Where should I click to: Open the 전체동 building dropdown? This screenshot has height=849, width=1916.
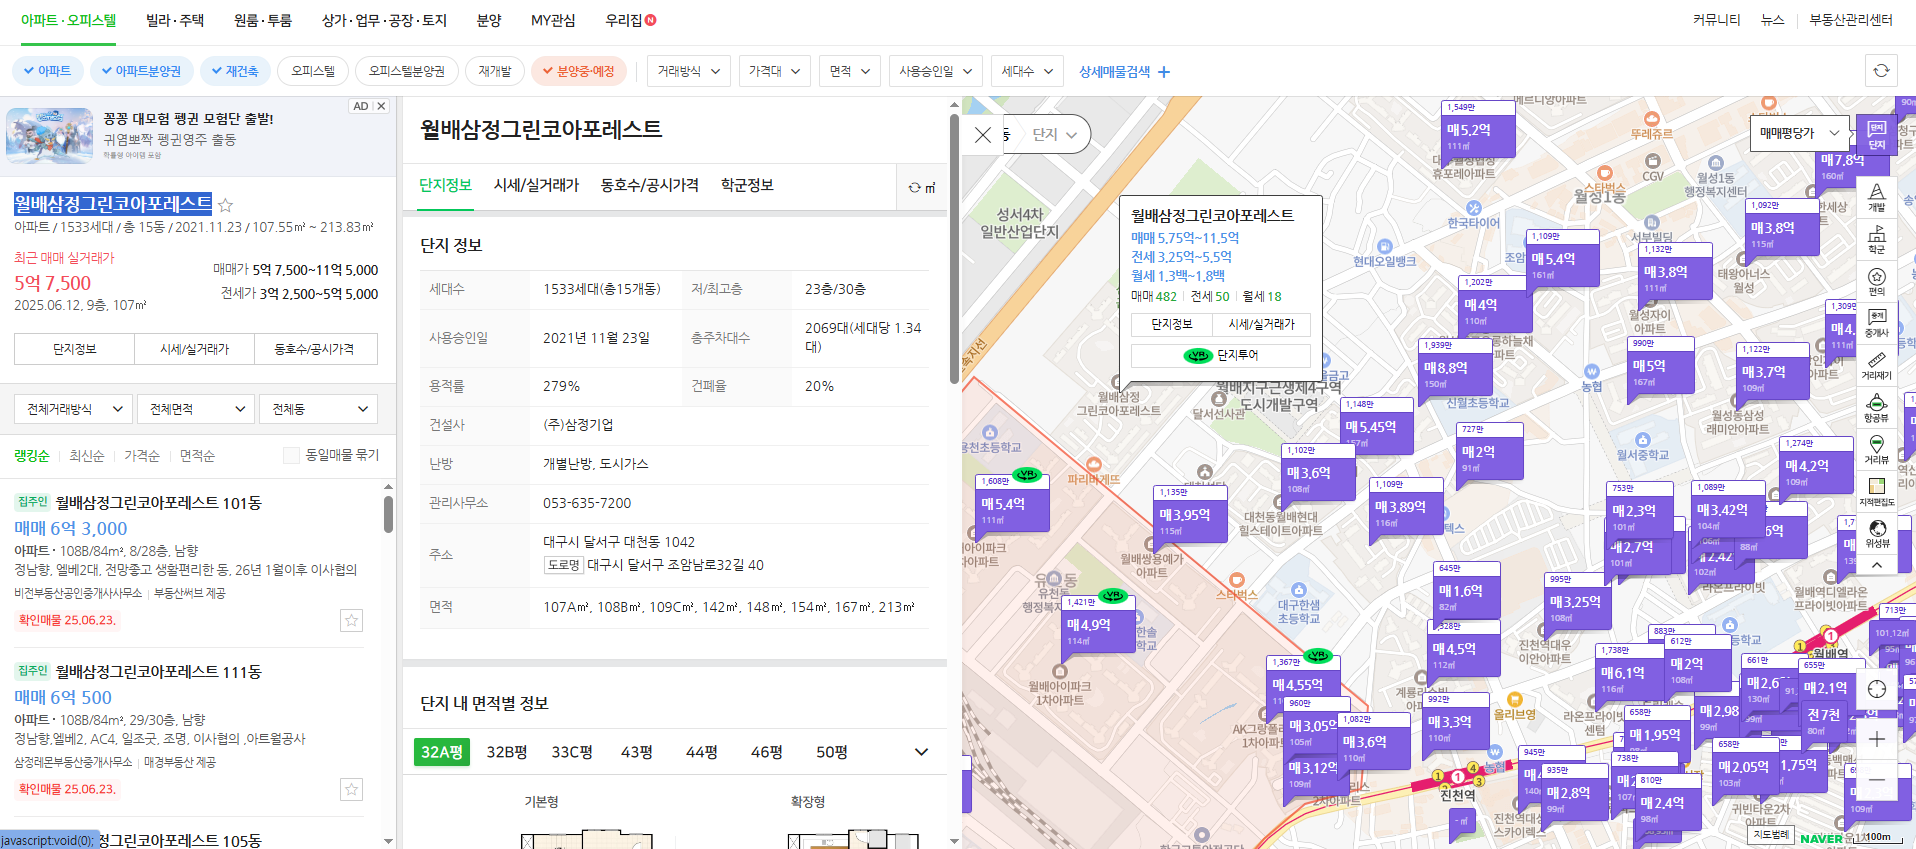coord(318,409)
